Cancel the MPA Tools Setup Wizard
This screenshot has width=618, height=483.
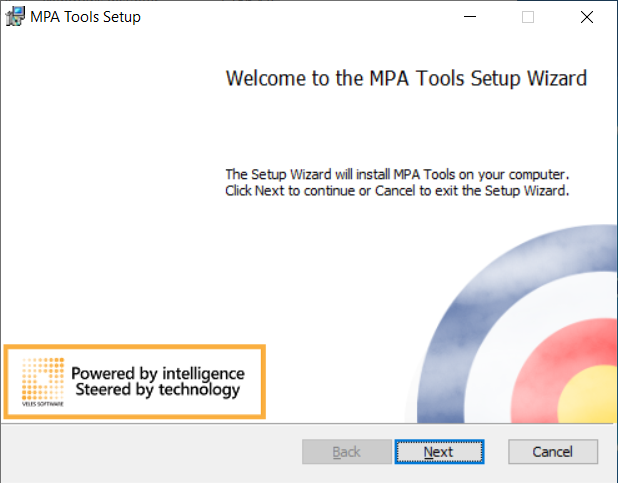coord(553,451)
